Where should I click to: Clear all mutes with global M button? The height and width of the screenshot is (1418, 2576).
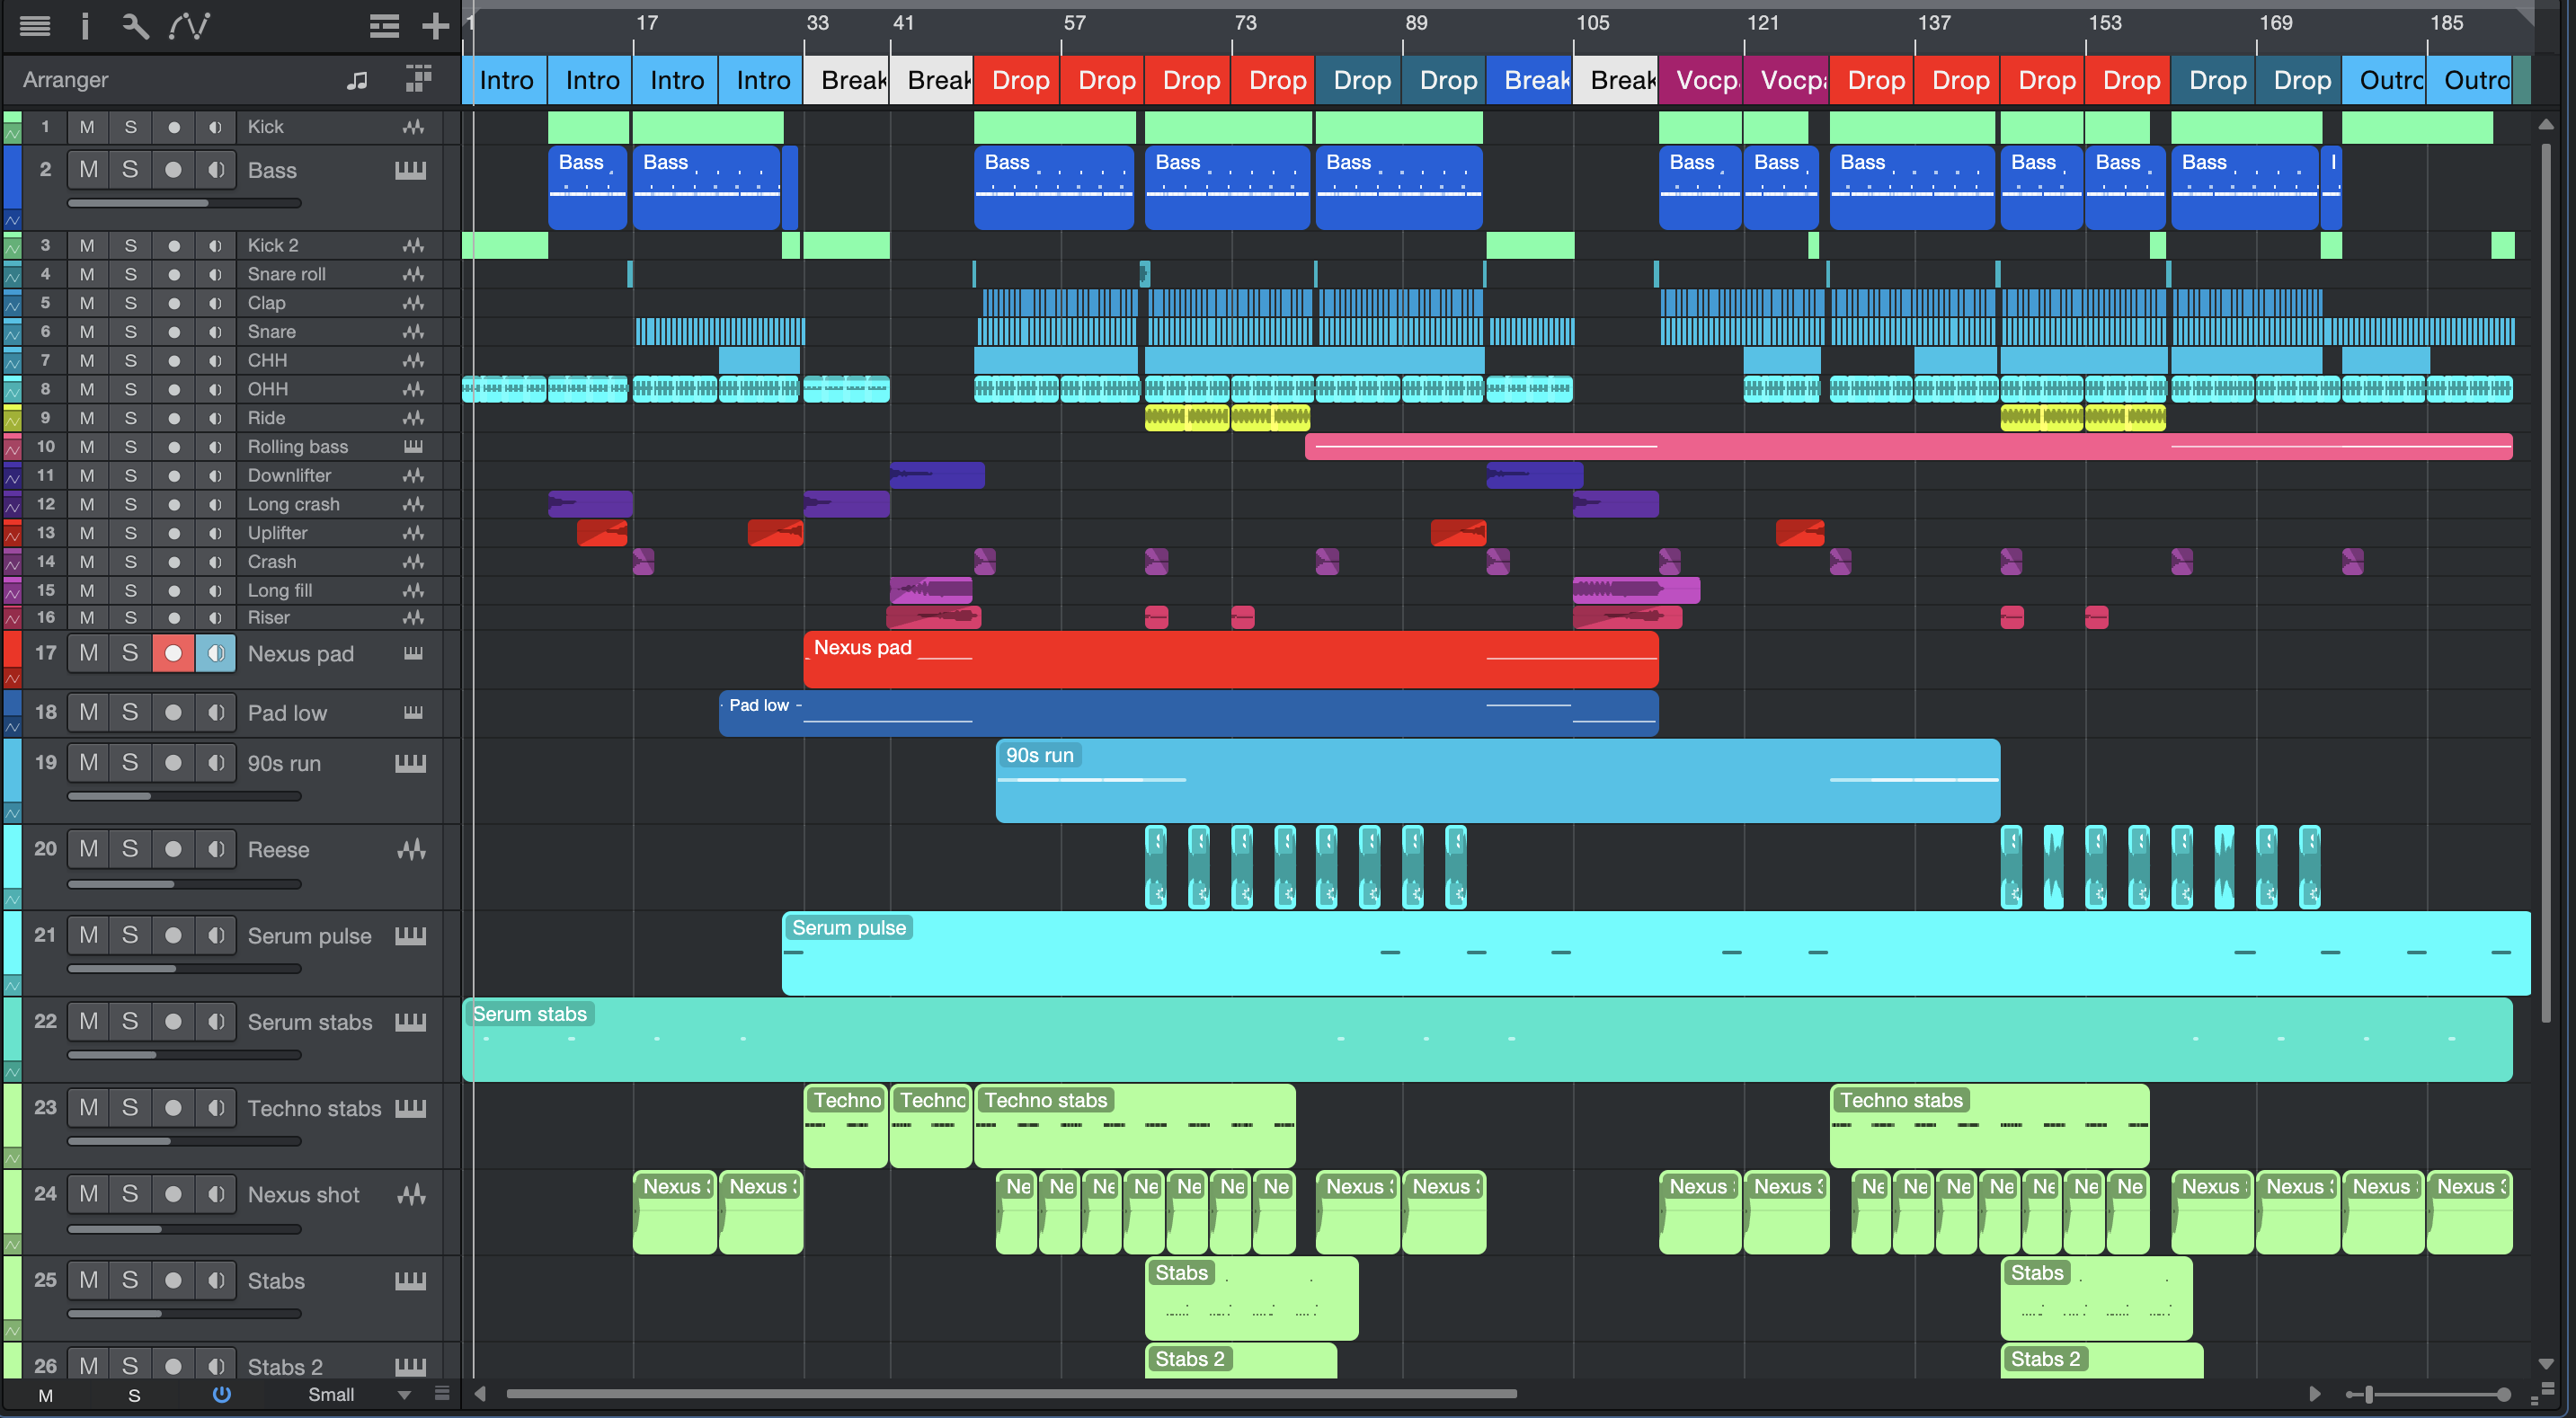pos(45,1395)
